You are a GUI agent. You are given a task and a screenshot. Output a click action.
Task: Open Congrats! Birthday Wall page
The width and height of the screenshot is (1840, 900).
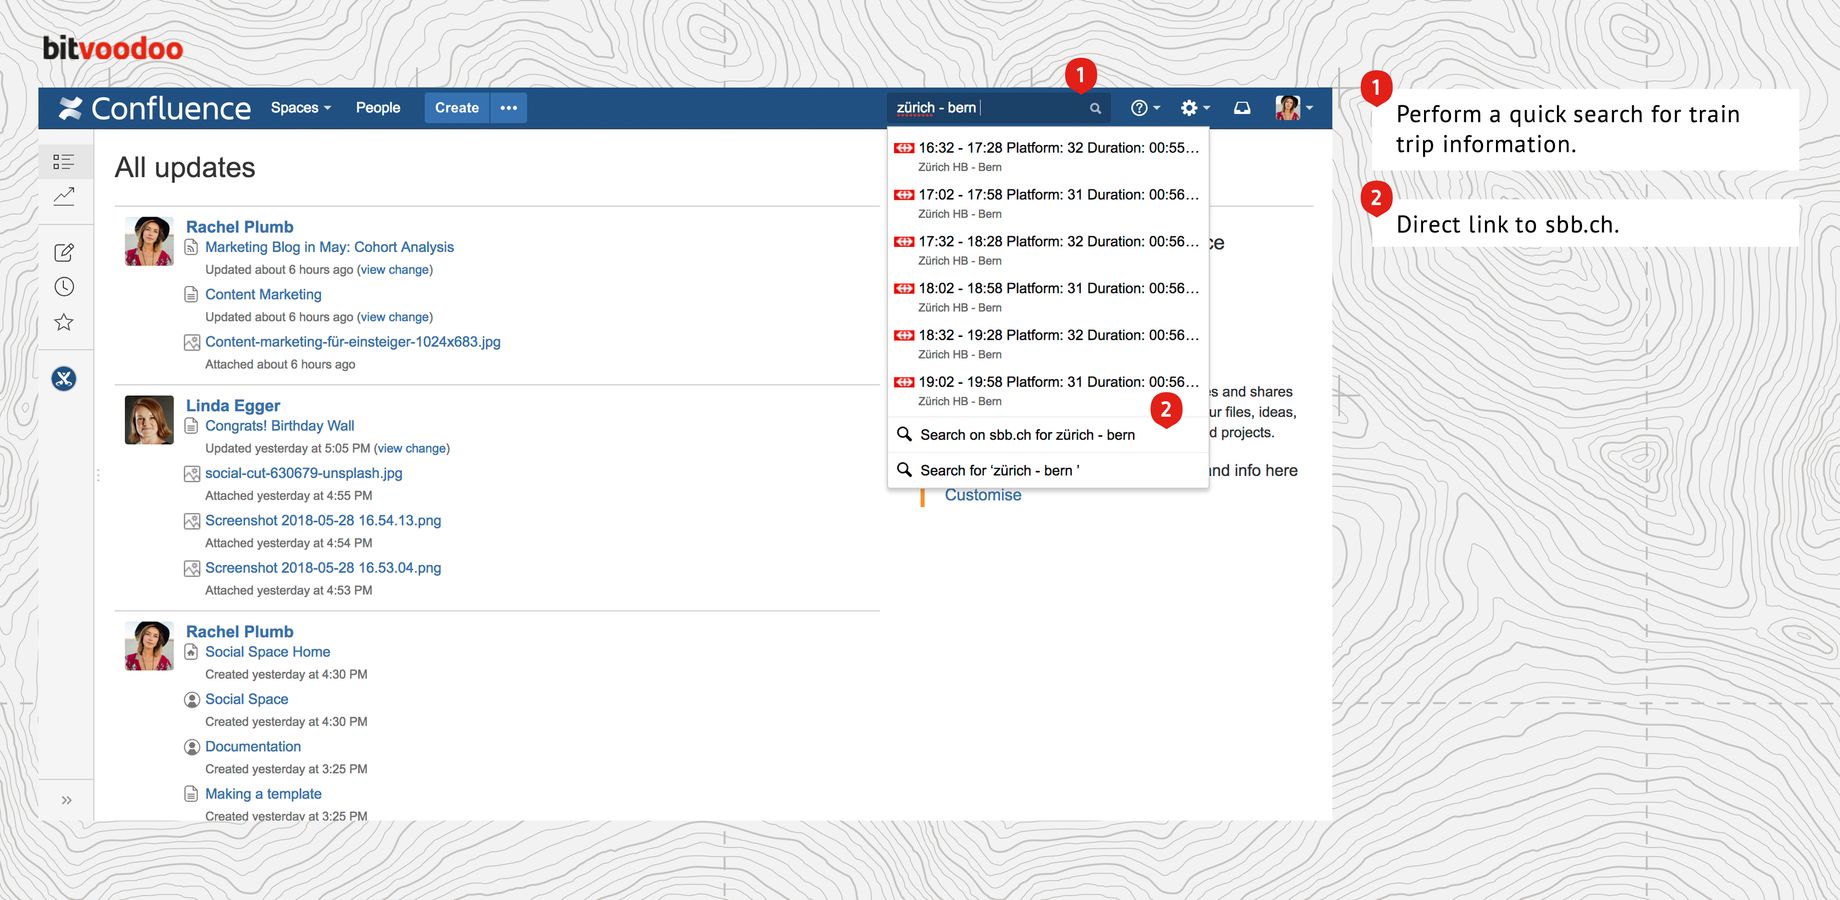279,426
